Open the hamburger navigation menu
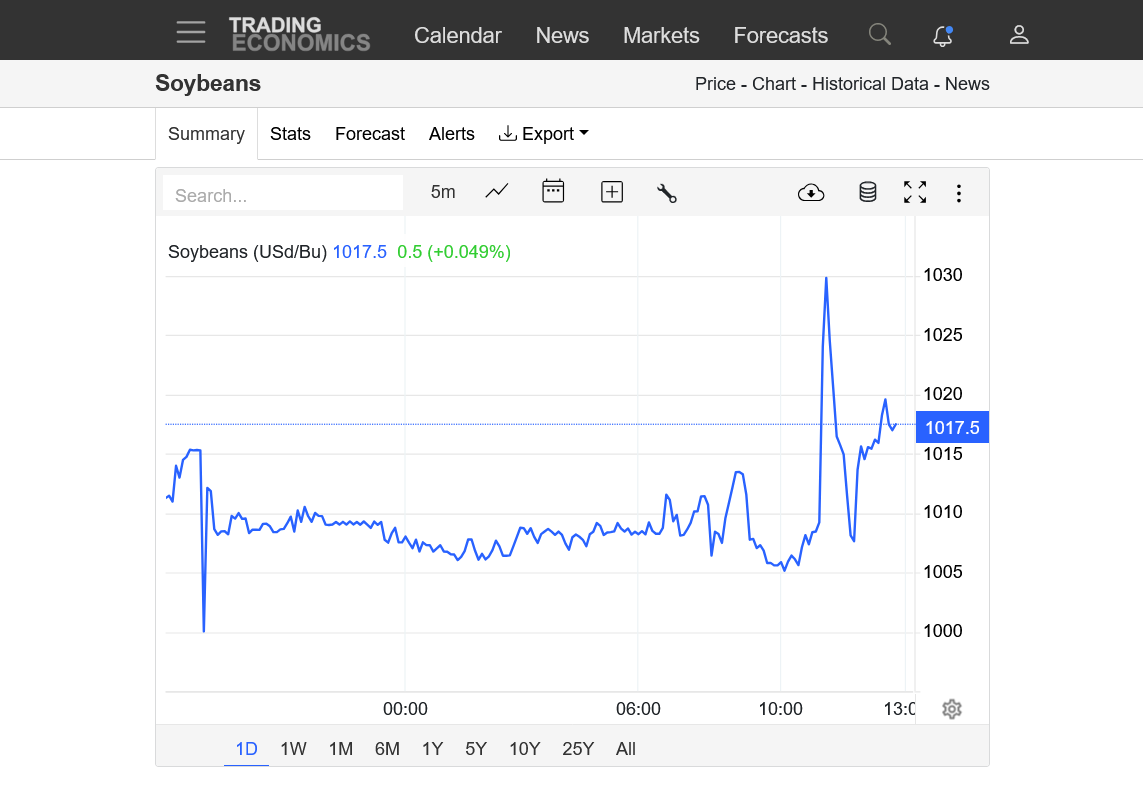The width and height of the screenshot is (1143, 807). click(x=190, y=33)
